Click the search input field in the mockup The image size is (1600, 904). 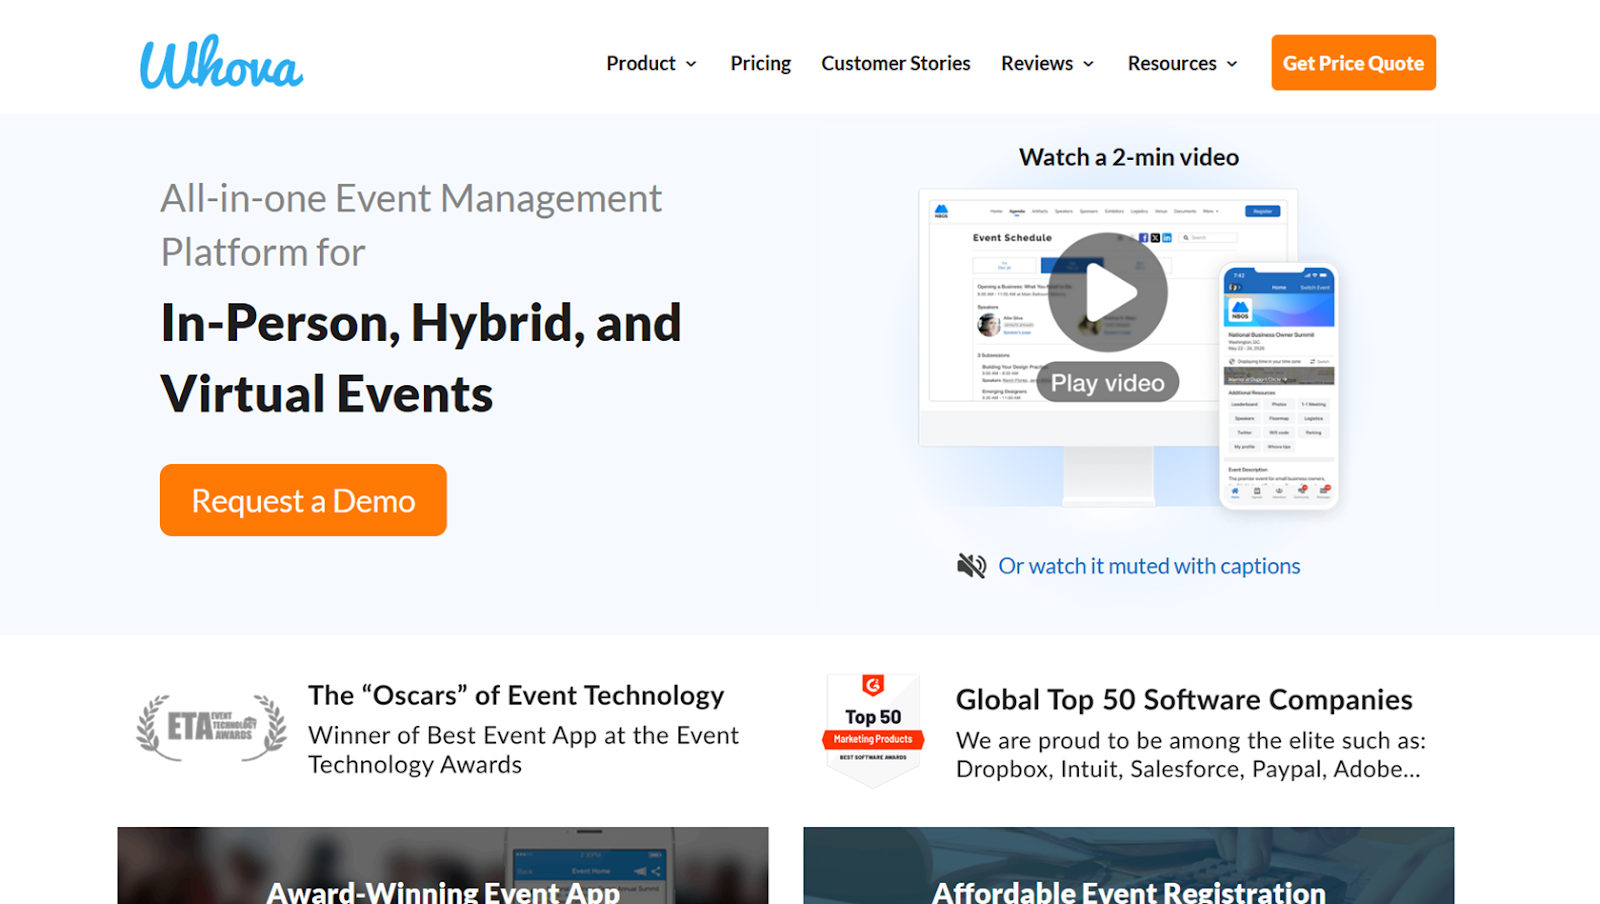tap(1210, 238)
